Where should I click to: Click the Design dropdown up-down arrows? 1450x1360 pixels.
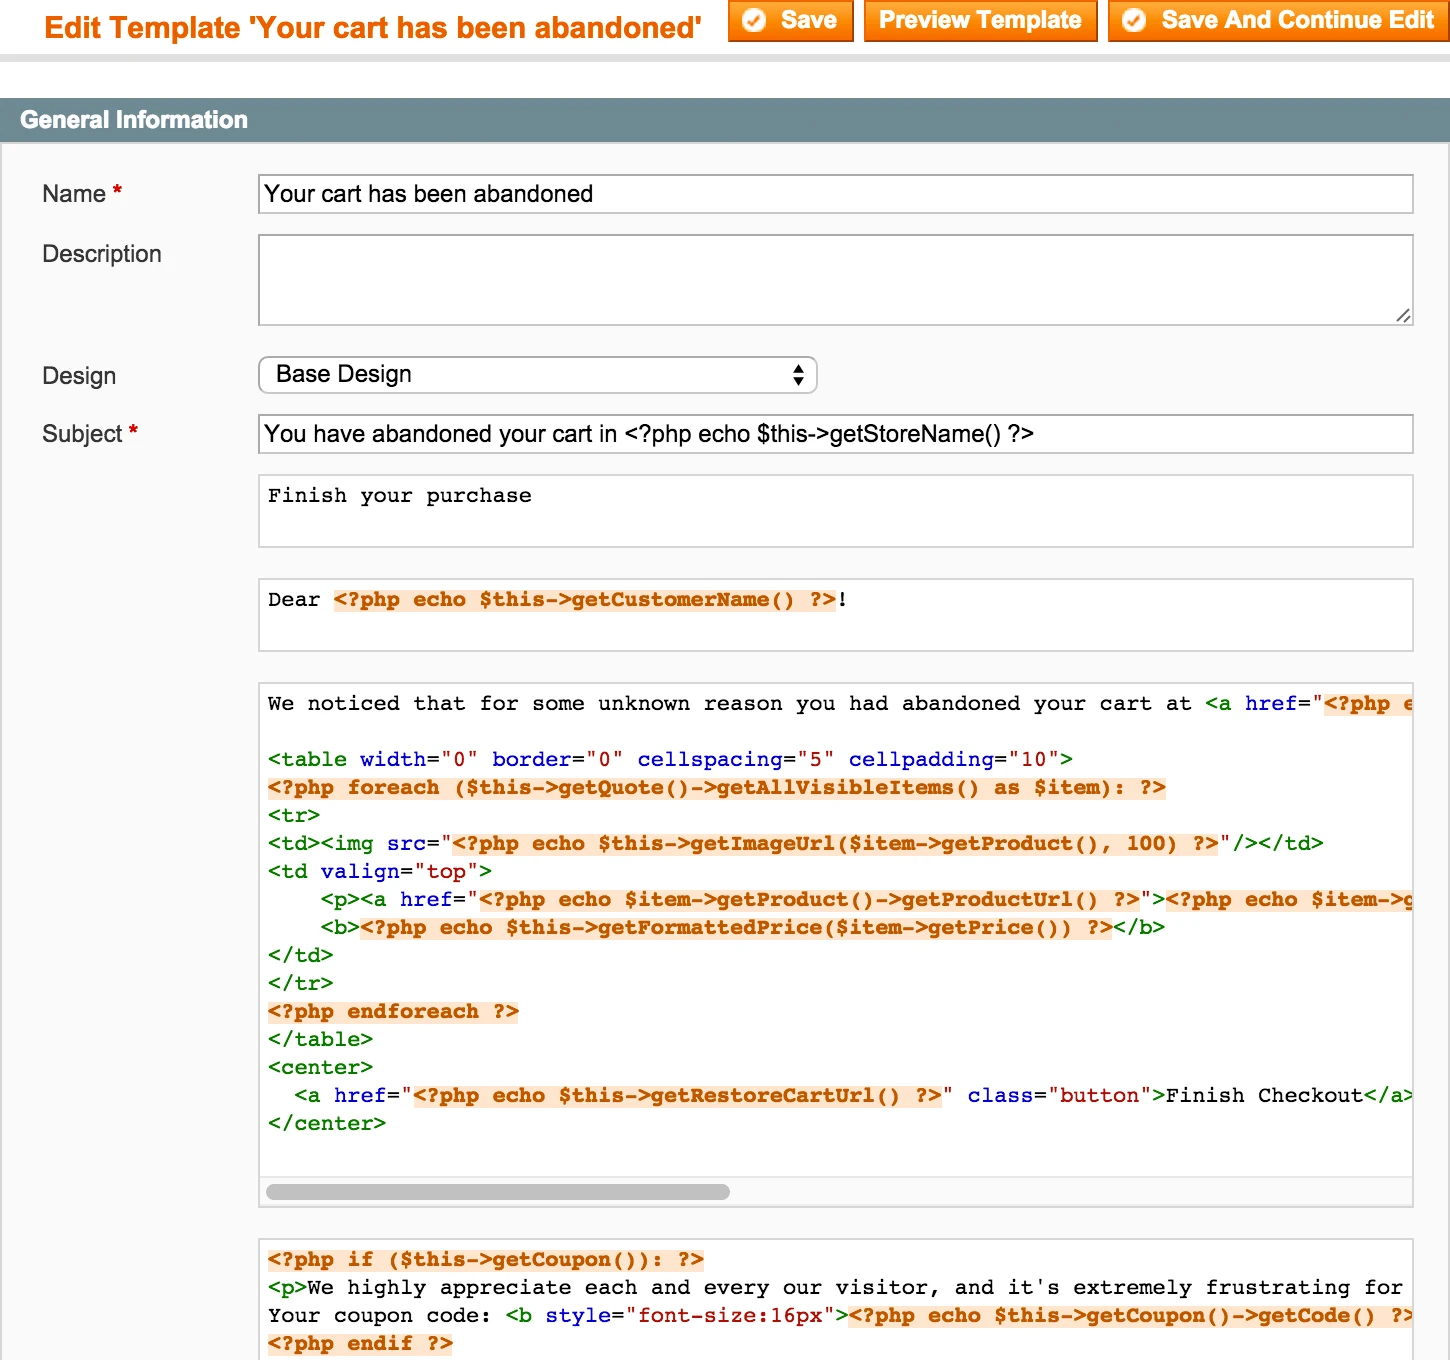pyautogui.click(x=798, y=375)
